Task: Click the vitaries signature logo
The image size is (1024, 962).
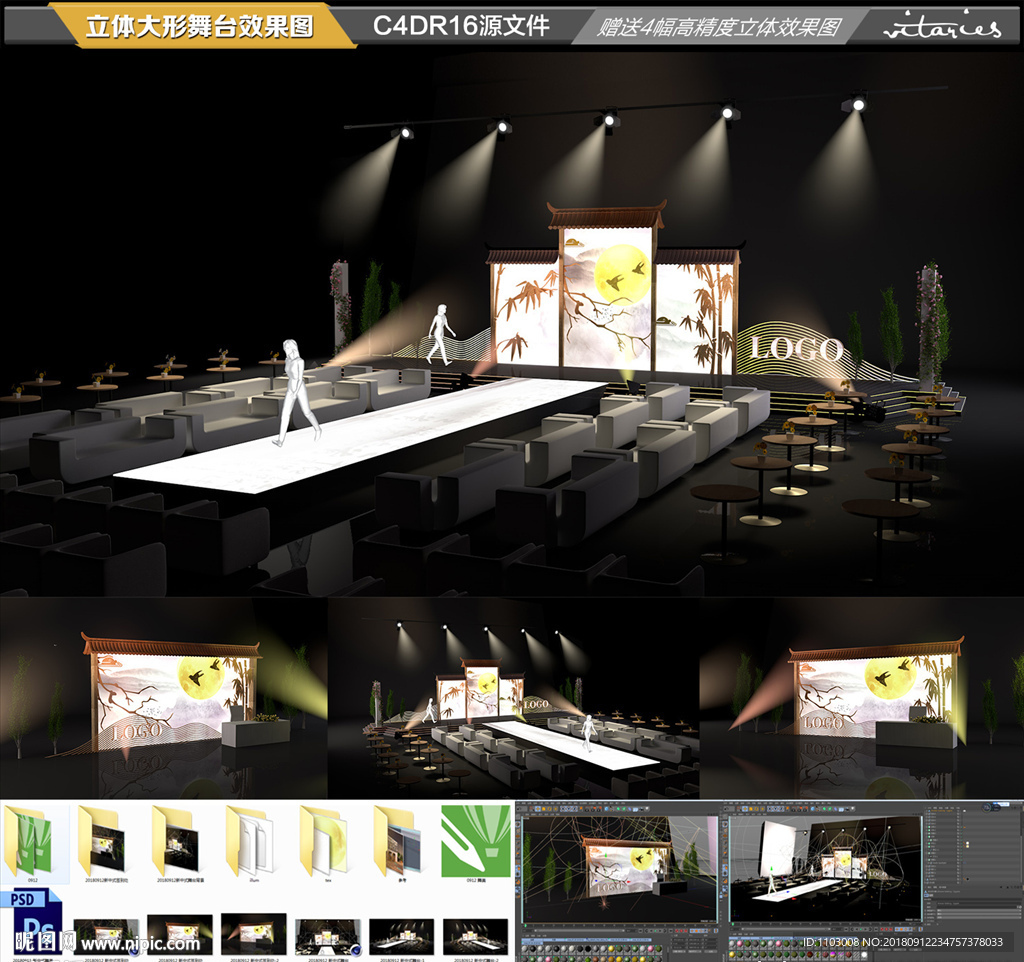Action: 941,27
